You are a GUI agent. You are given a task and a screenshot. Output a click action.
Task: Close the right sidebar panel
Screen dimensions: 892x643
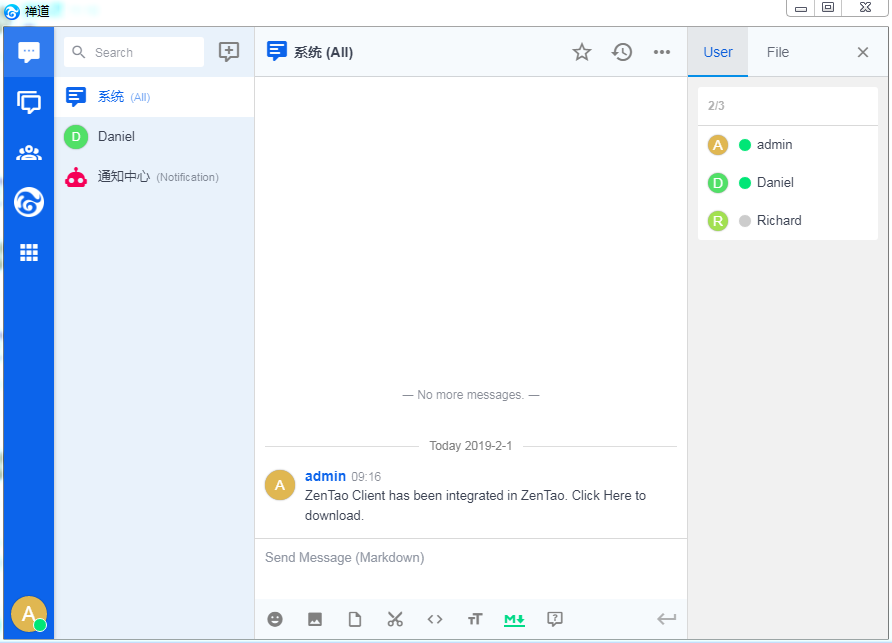point(863,52)
